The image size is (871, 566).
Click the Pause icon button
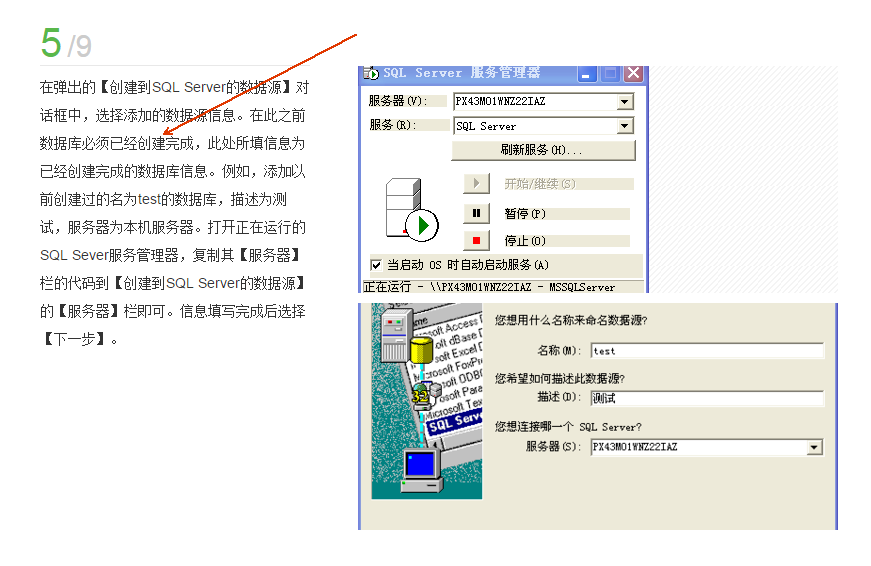coord(477,213)
